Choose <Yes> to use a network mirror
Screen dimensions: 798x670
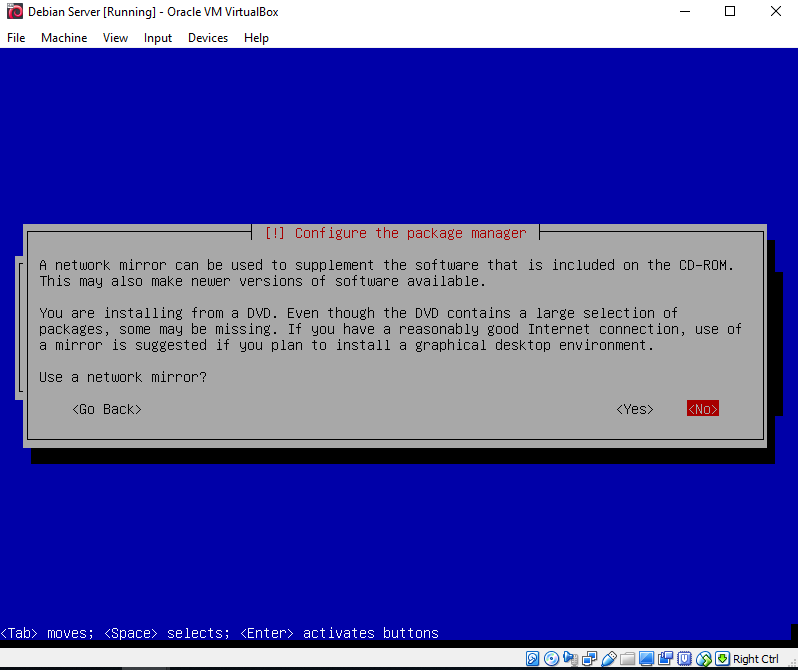pyautogui.click(x=635, y=409)
